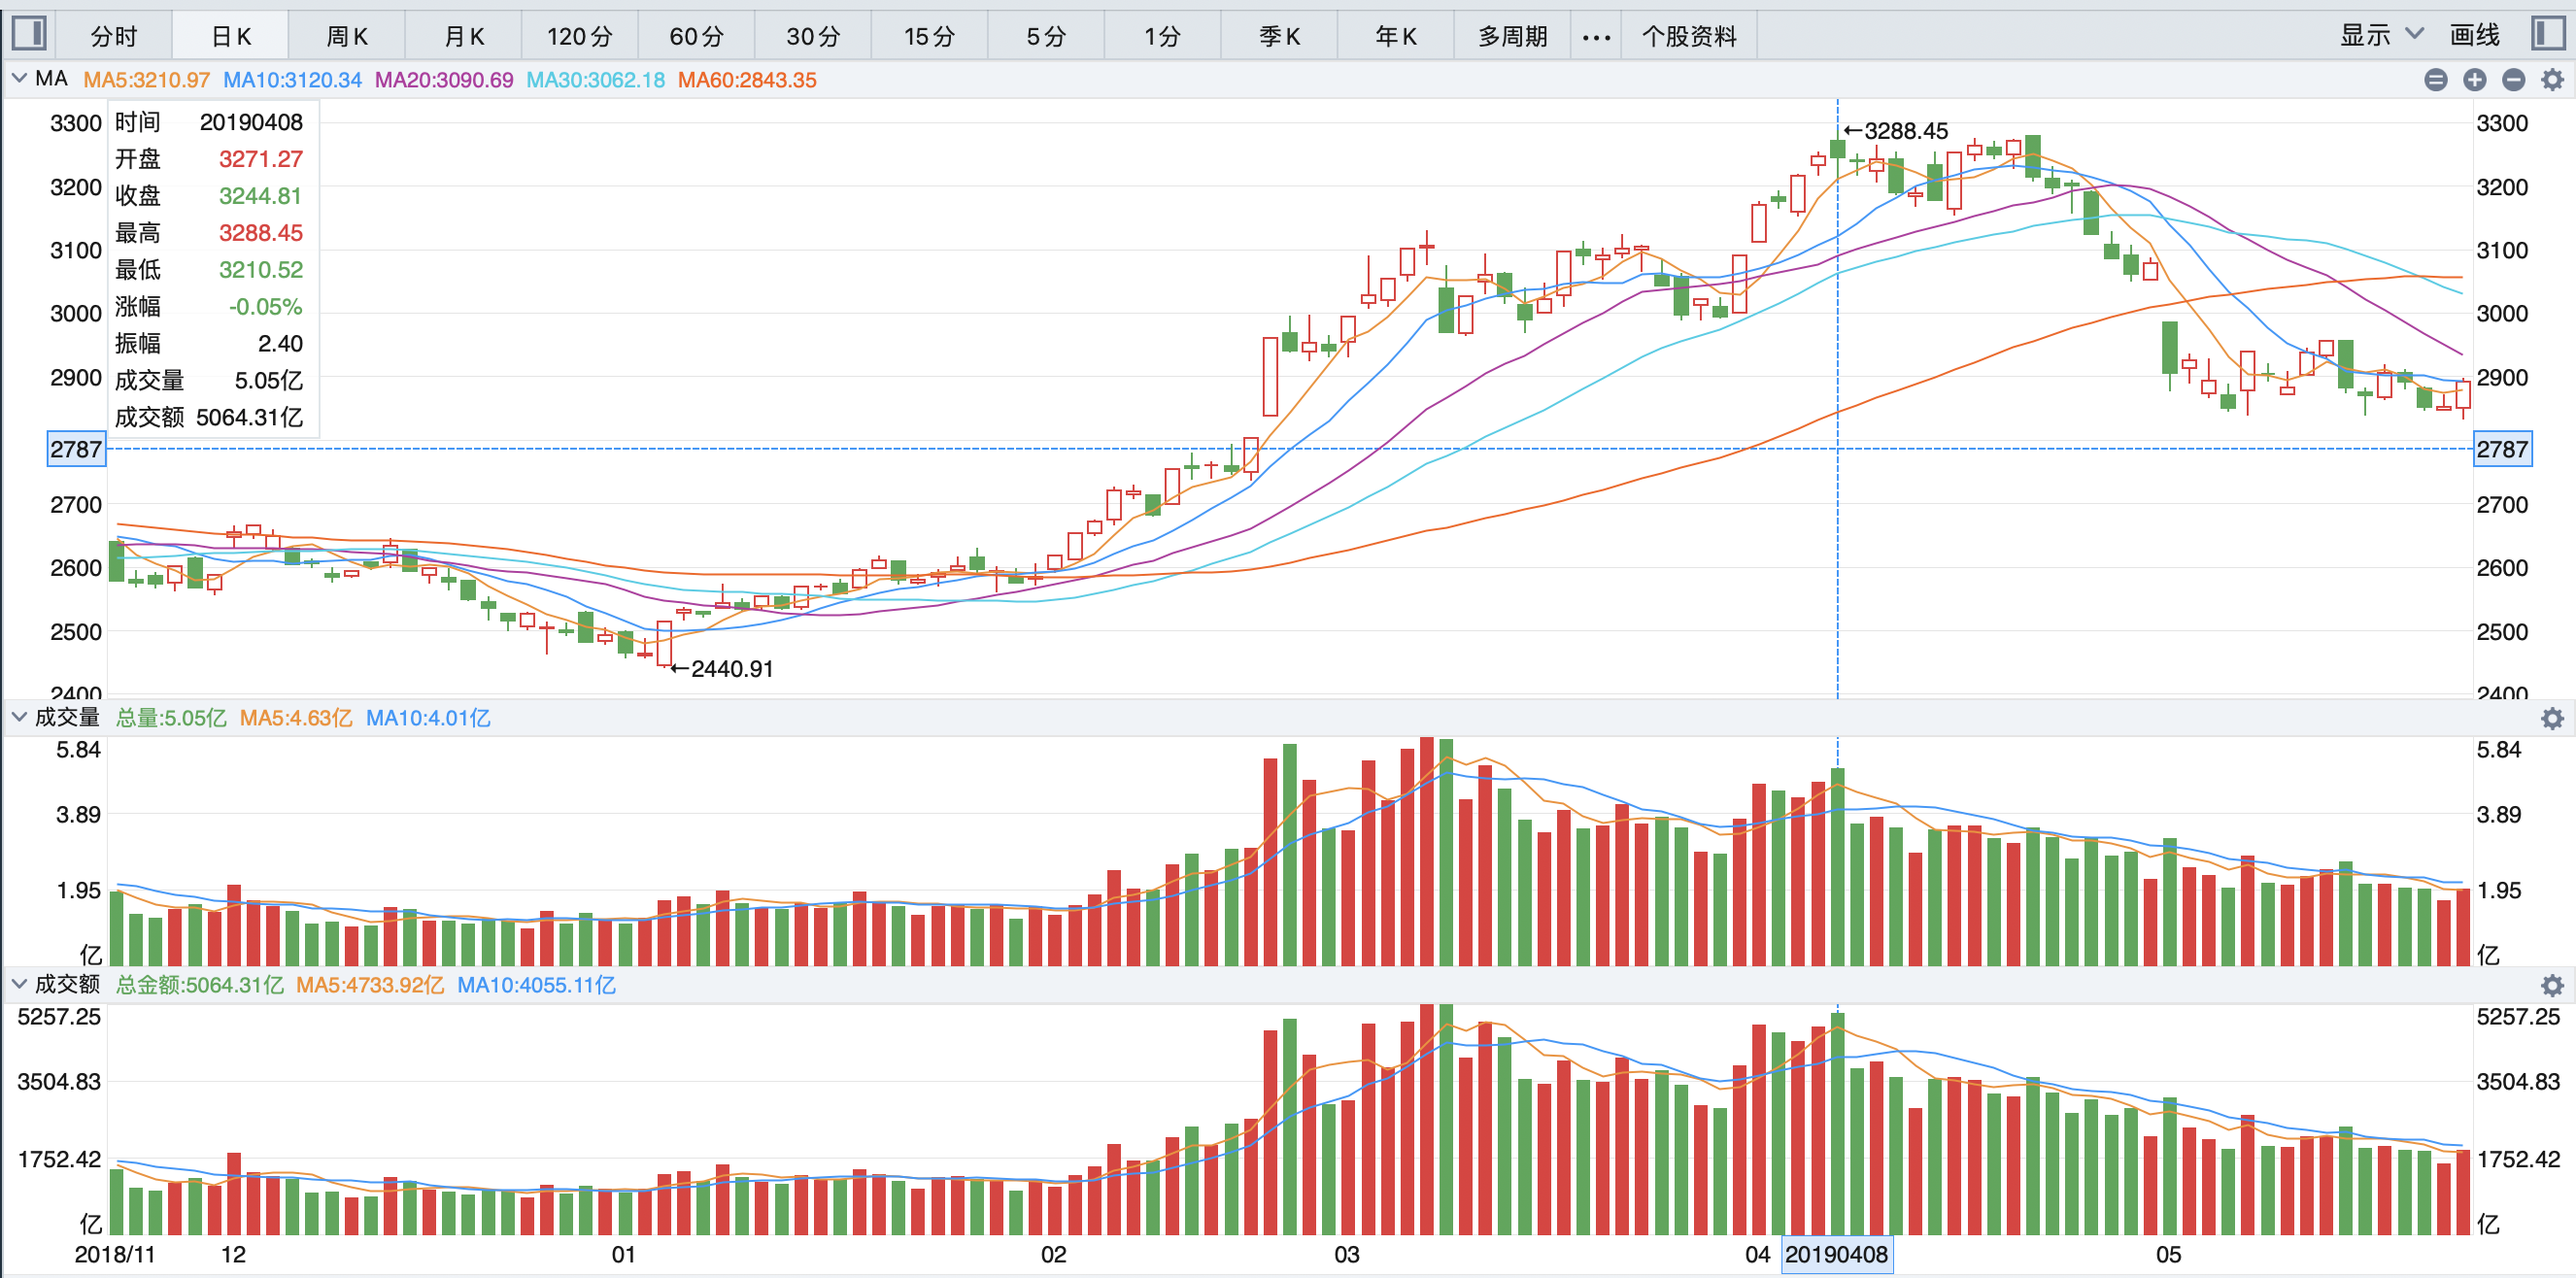This screenshot has width=2576, height=1278.
Task: Open the 显示 dropdown menu
Action: point(2381,35)
